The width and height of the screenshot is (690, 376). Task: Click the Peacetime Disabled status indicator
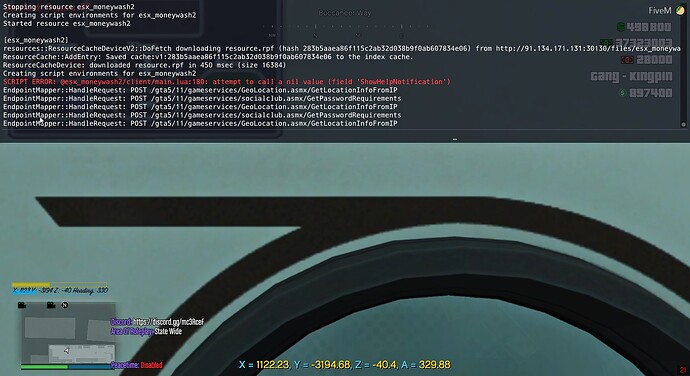click(136, 365)
